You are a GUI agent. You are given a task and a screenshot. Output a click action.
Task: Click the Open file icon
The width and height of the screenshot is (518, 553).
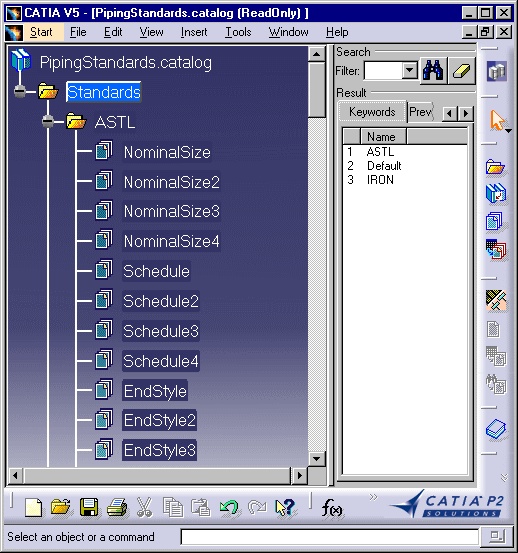click(61, 507)
